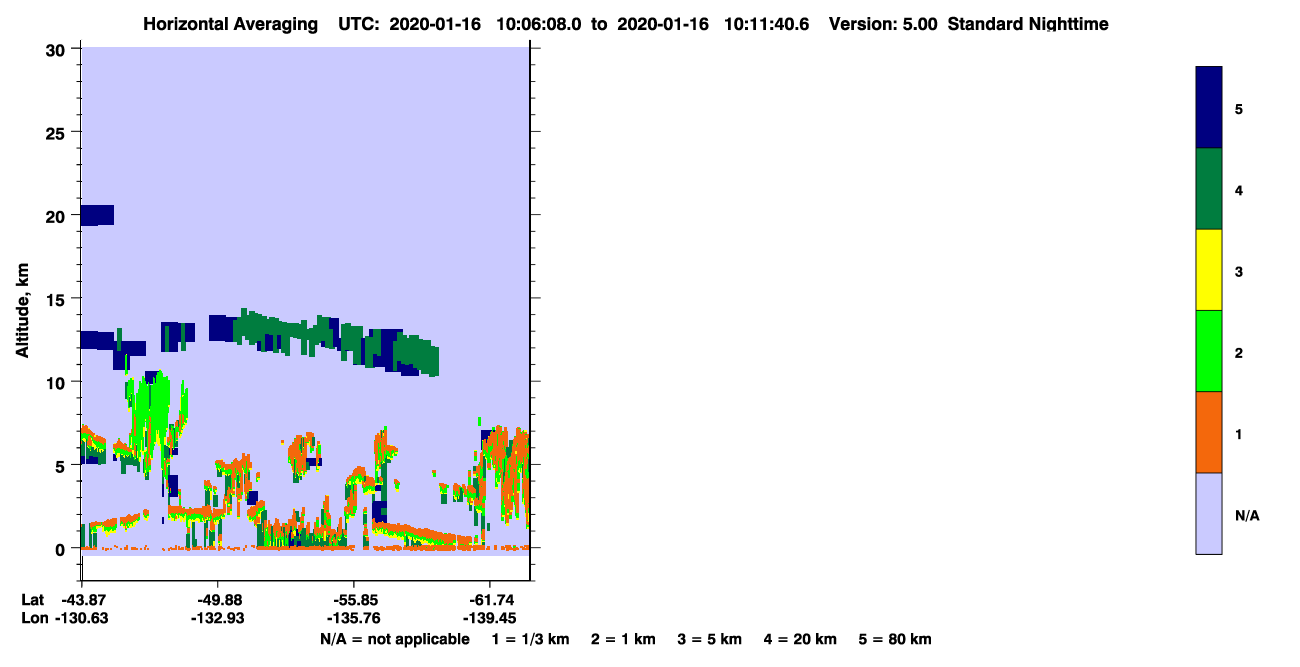Click the longitude value -130.63
Viewport: 1300px width, 667px height.
pyautogui.click(x=82, y=618)
